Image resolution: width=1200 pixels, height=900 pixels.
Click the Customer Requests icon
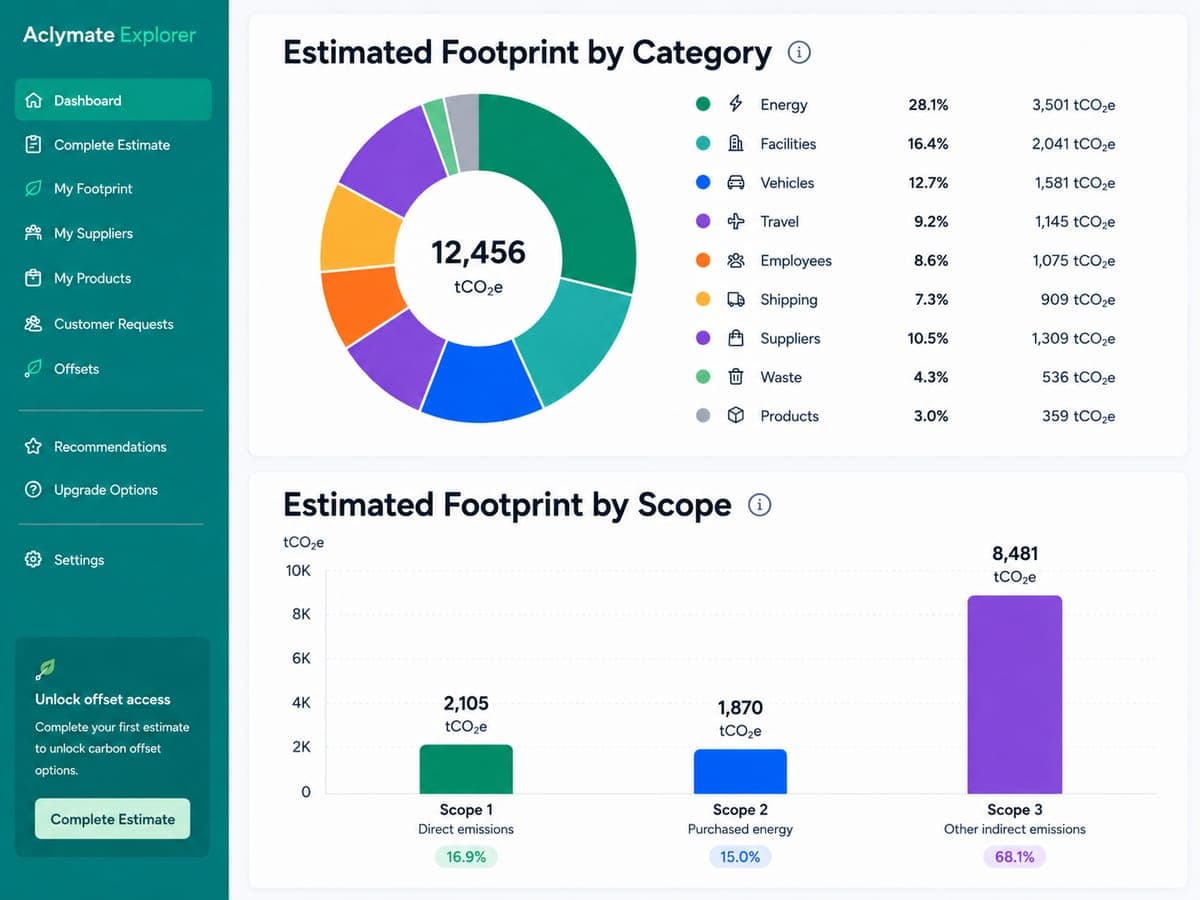33,324
